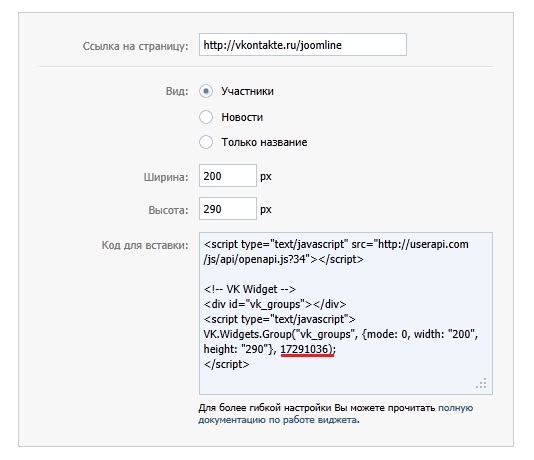
Task: Select the Новости radio button
Action: click(206, 117)
